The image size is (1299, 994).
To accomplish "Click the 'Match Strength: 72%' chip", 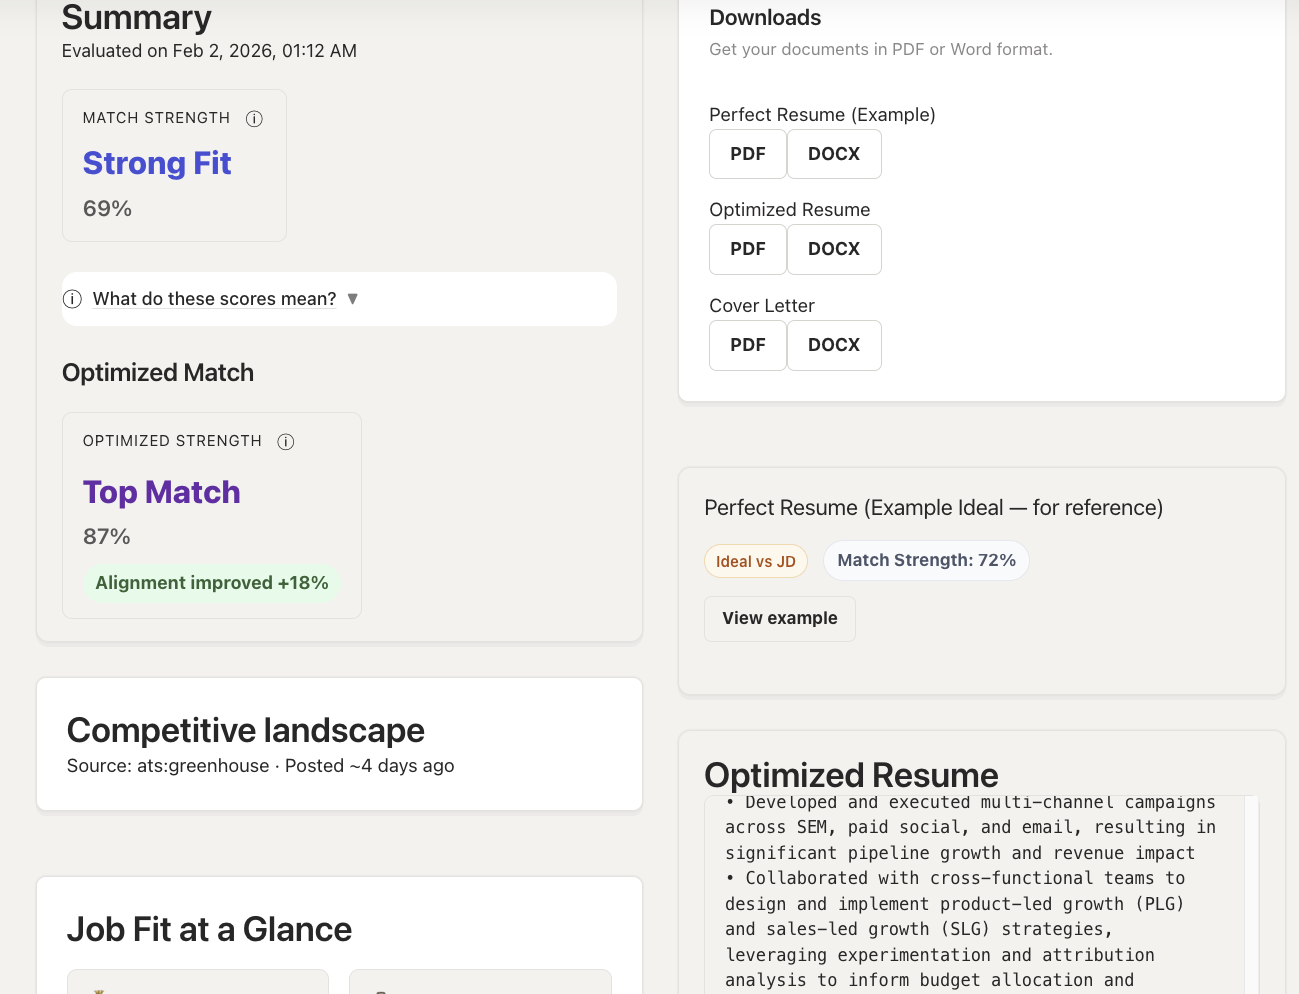I will click(x=925, y=560).
